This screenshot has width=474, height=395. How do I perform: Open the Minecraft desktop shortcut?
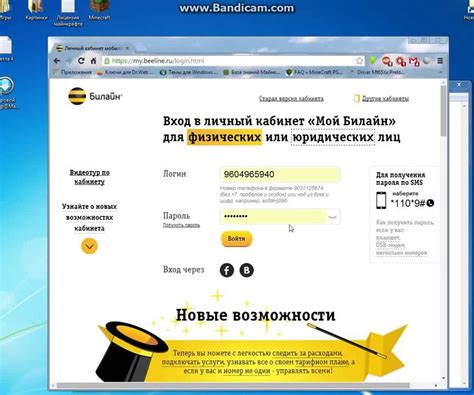coord(99,10)
